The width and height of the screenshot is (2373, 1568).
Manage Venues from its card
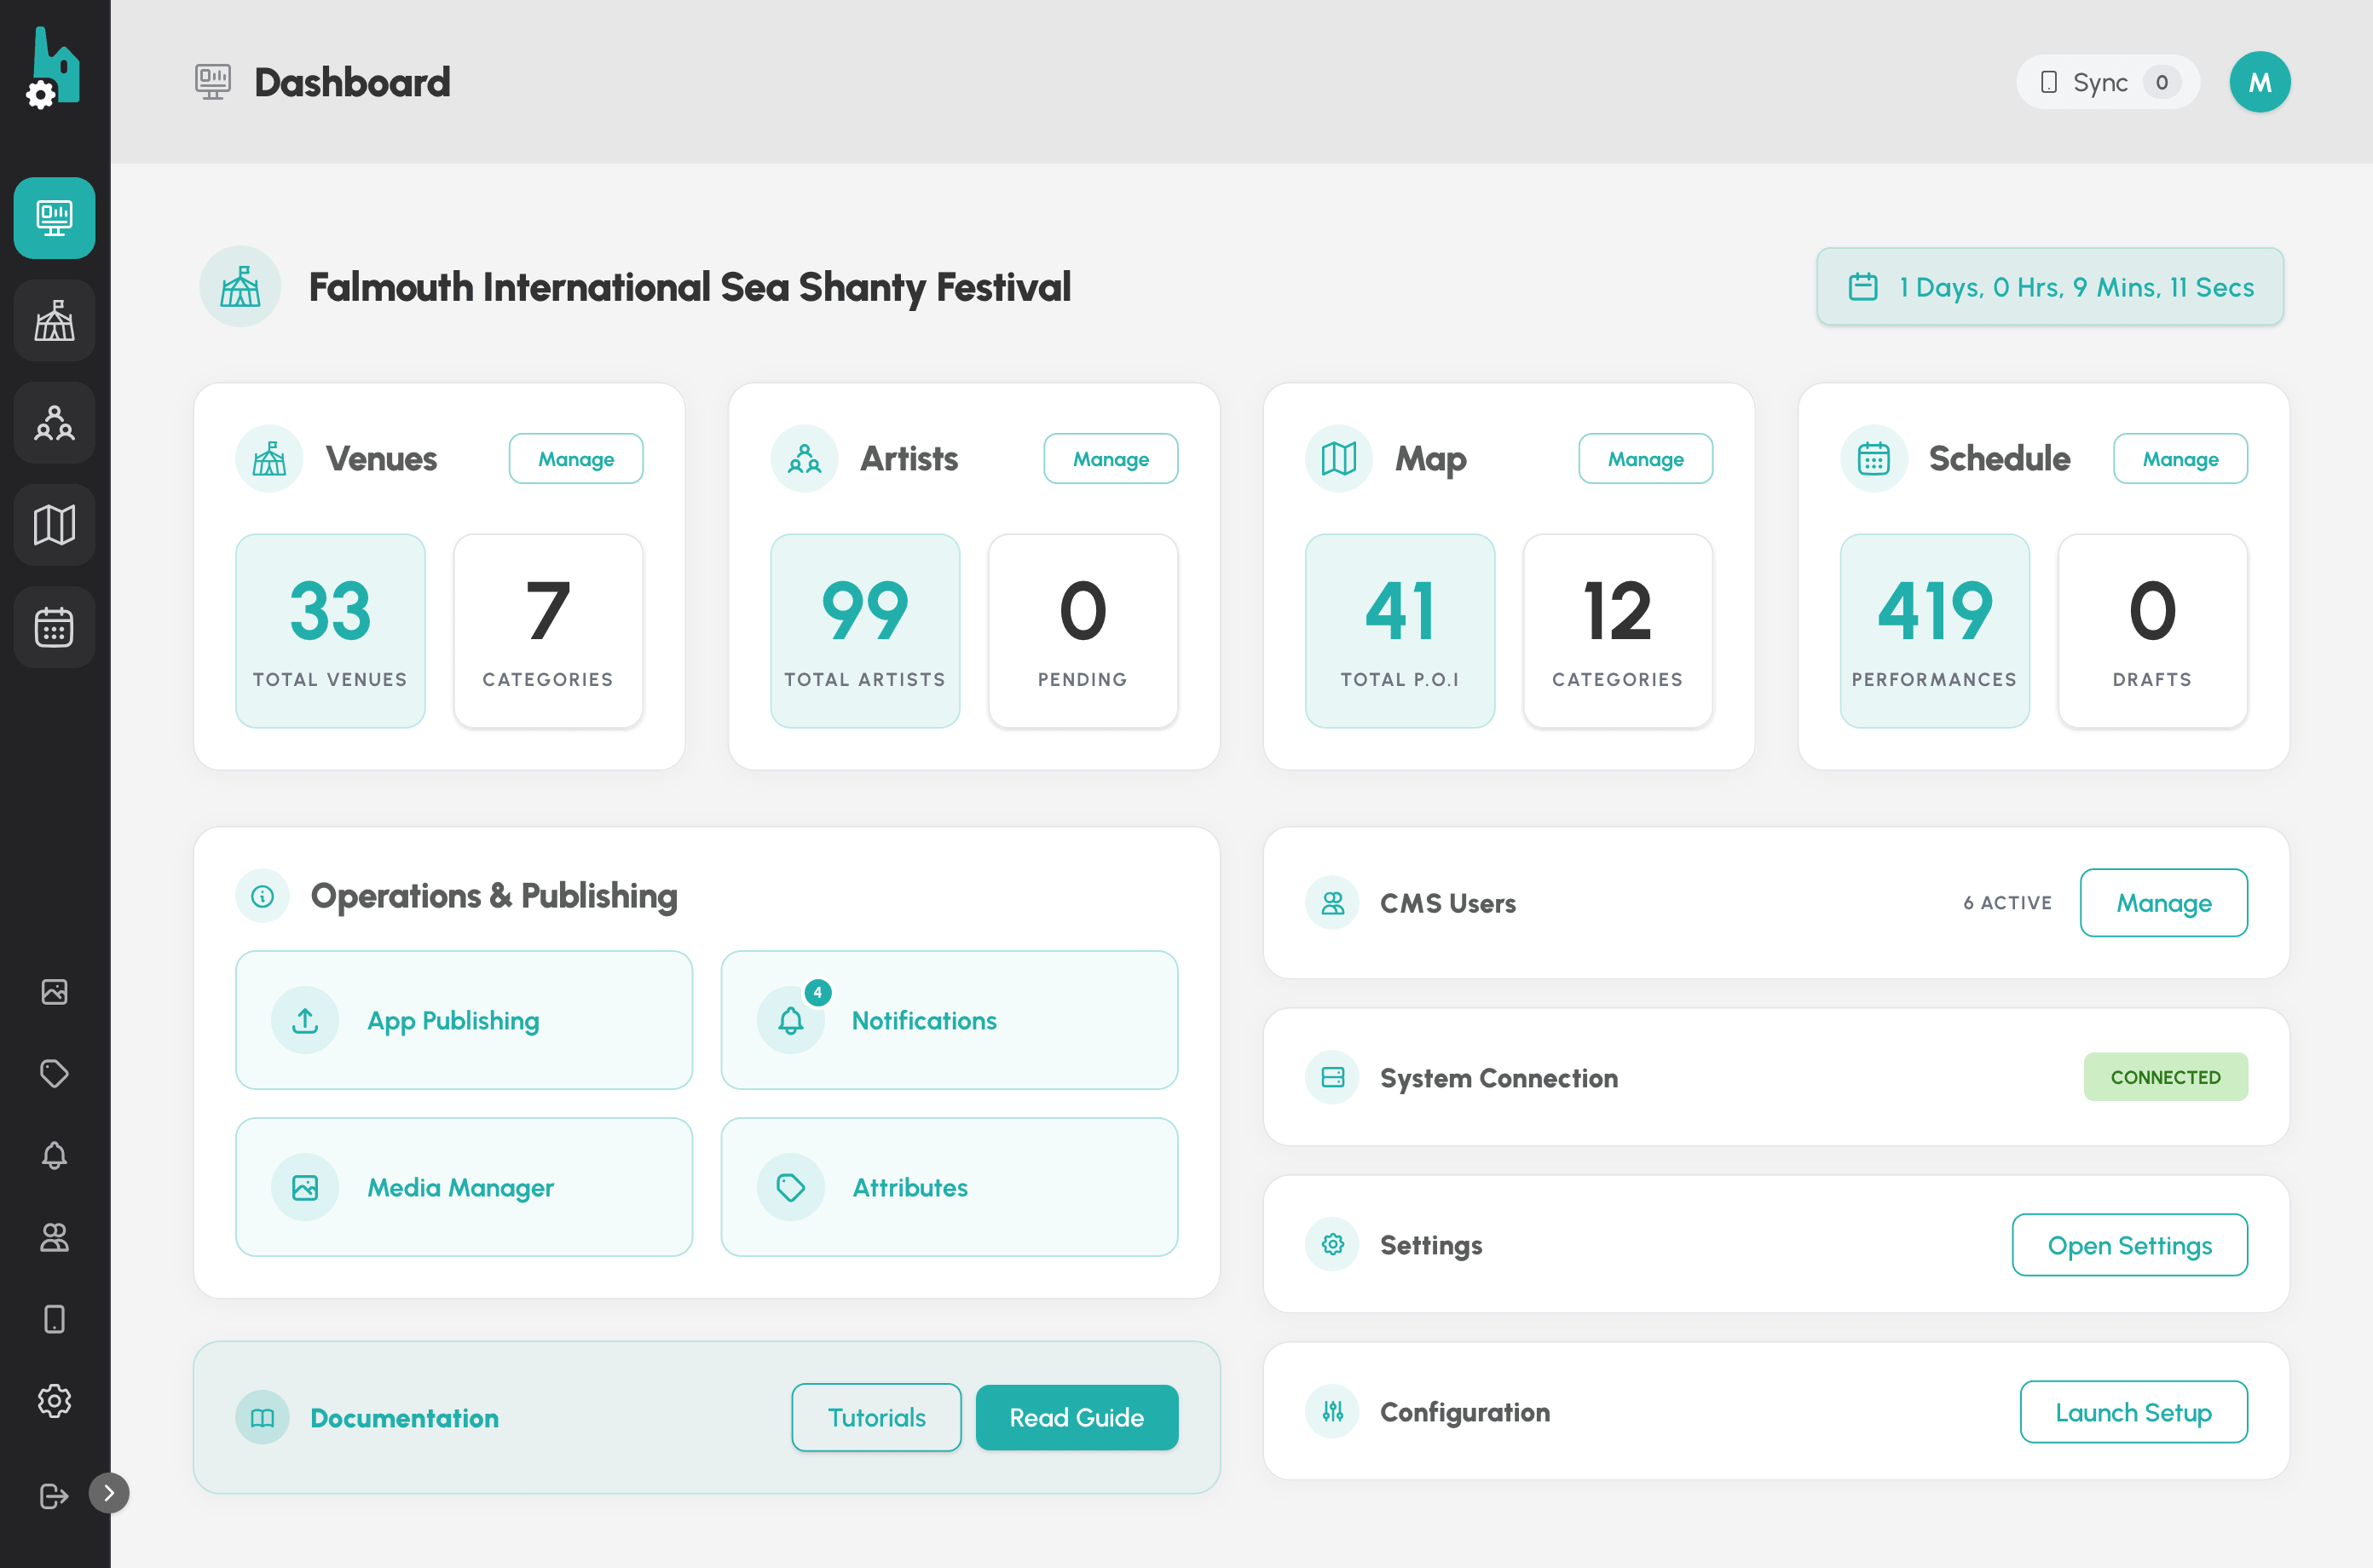[x=576, y=459]
